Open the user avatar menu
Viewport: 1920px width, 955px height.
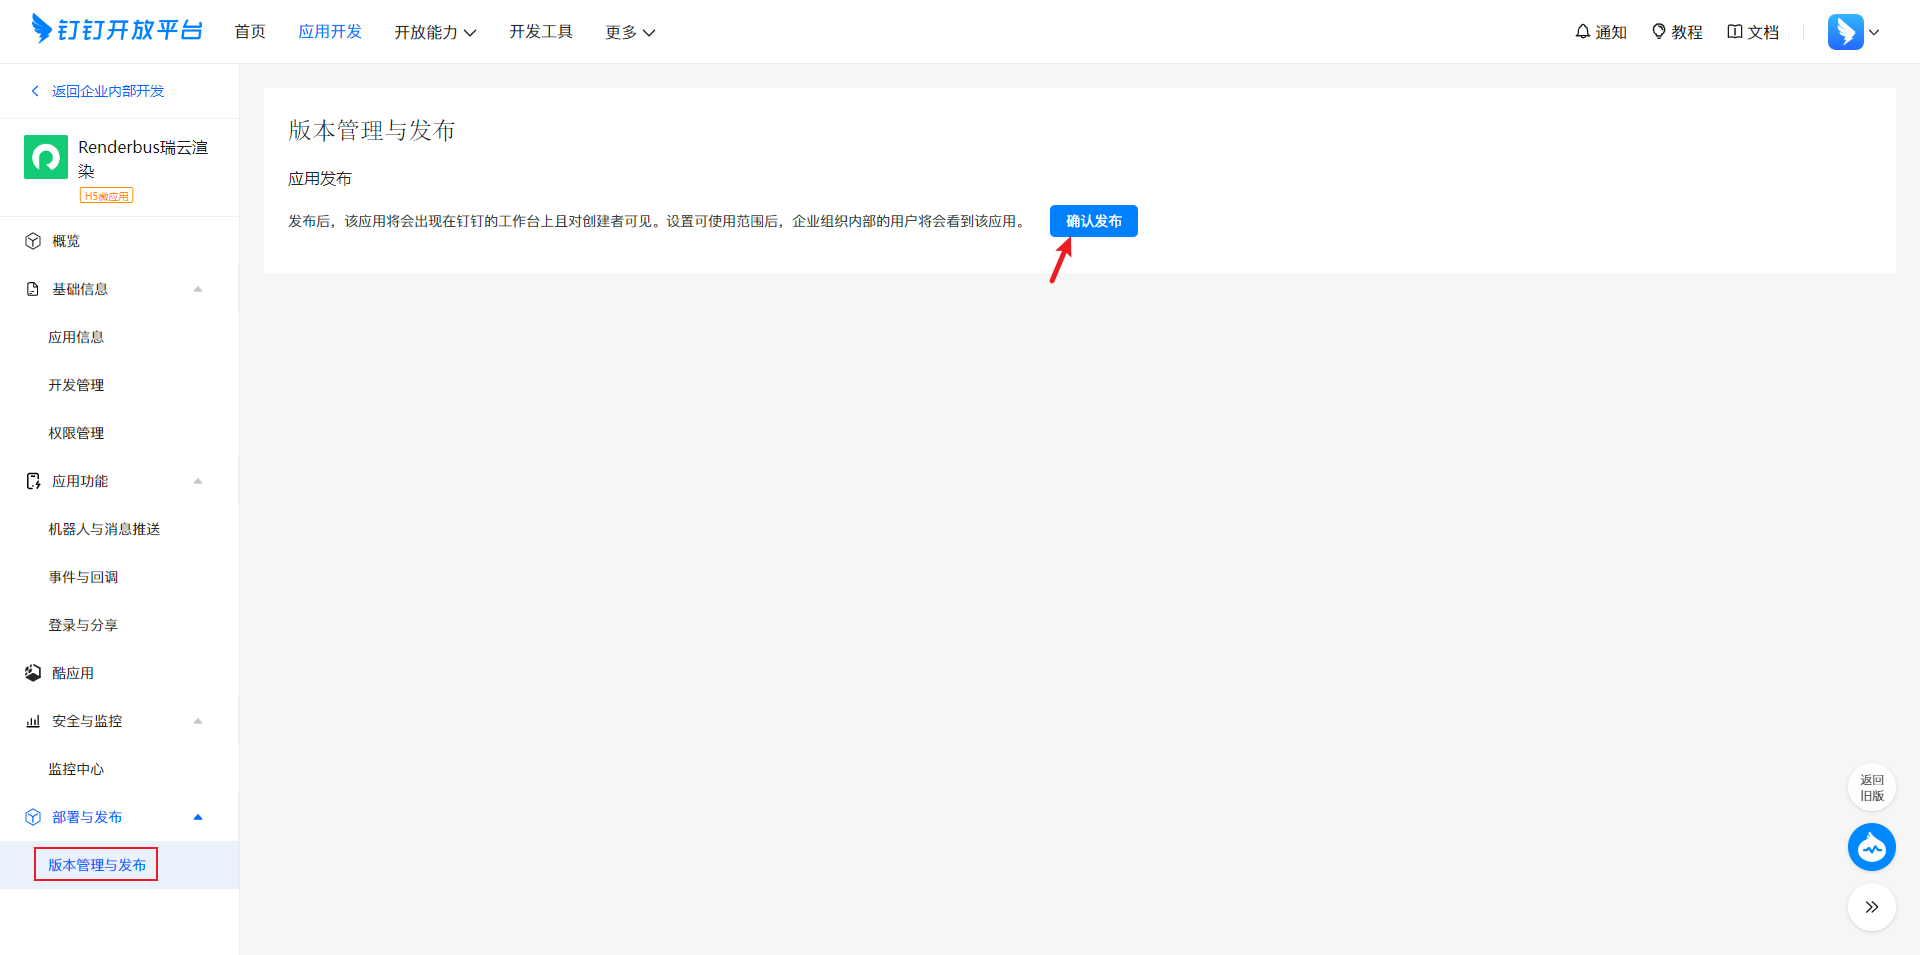pos(1846,32)
